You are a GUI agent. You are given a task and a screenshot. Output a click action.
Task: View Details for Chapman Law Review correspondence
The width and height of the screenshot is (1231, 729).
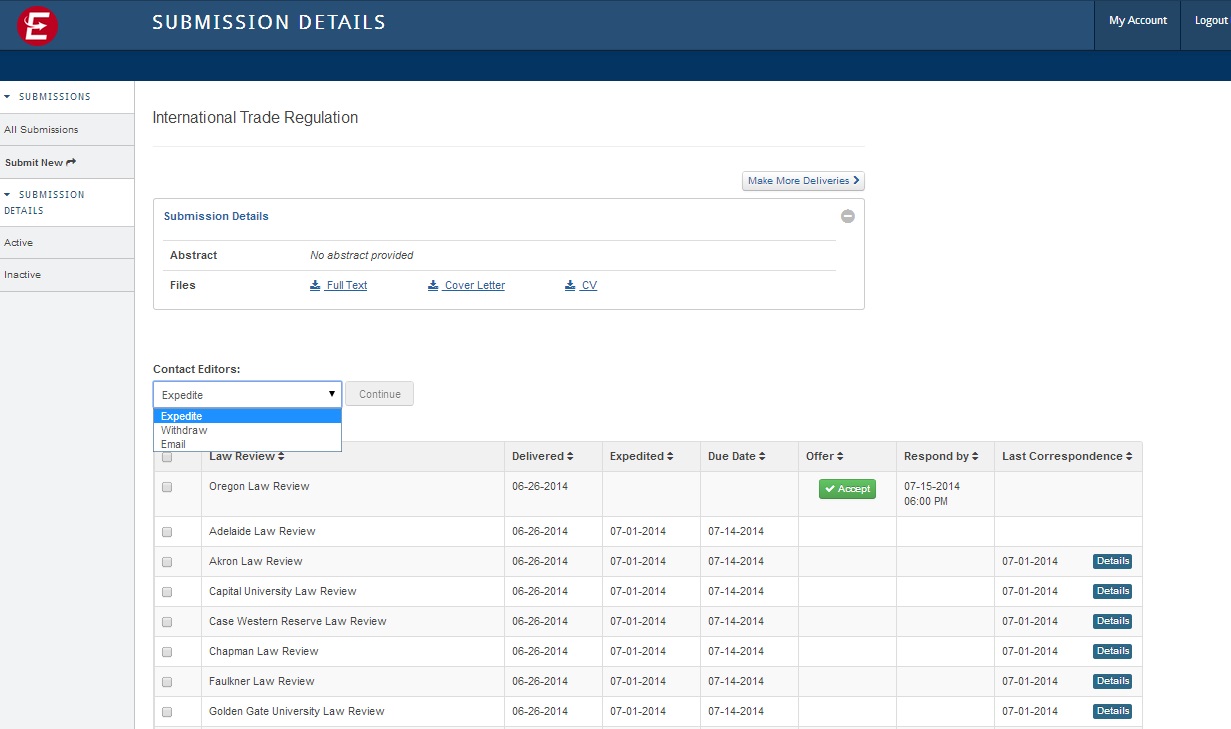[x=1112, y=651]
